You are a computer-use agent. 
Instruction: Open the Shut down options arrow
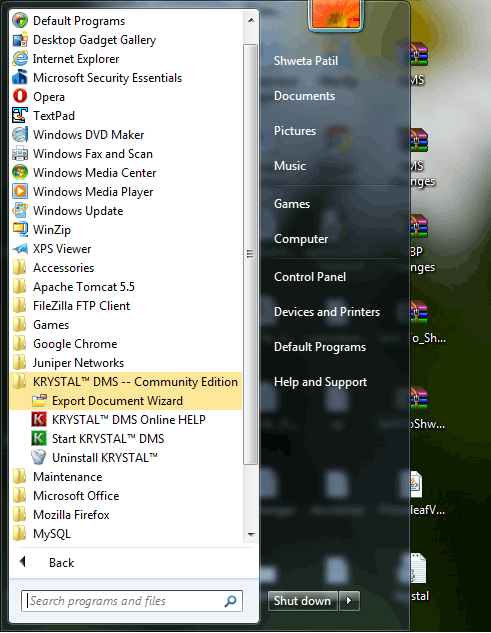tap(349, 601)
